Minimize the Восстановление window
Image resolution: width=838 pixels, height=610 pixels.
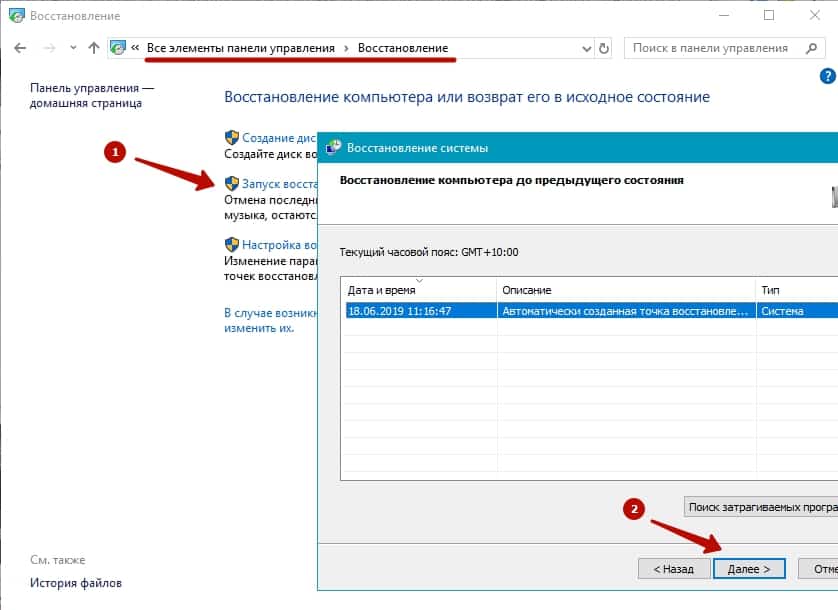(x=724, y=15)
